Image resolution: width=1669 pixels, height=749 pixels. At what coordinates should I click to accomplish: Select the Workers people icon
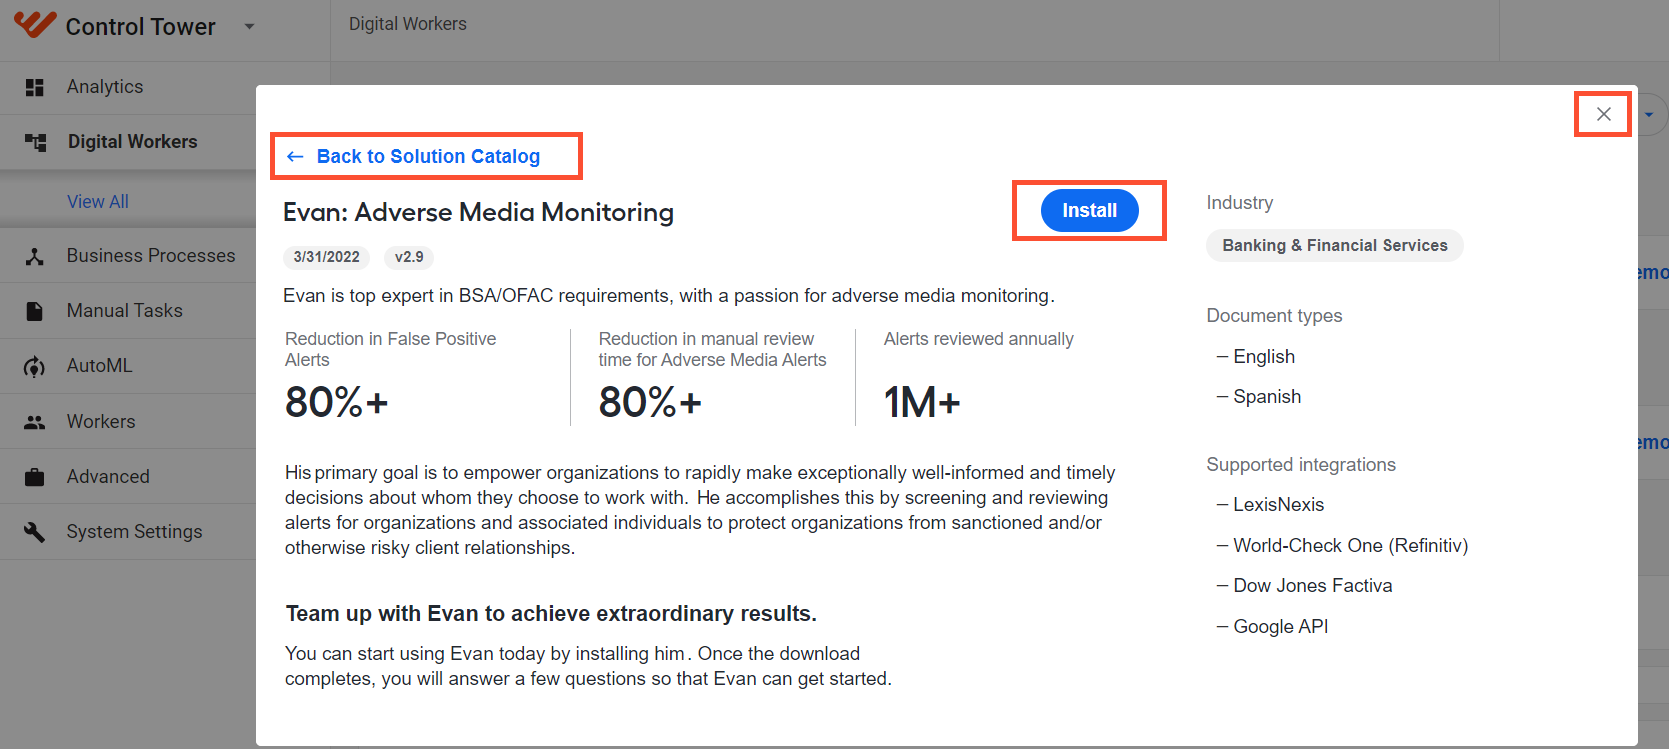pos(35,422)
